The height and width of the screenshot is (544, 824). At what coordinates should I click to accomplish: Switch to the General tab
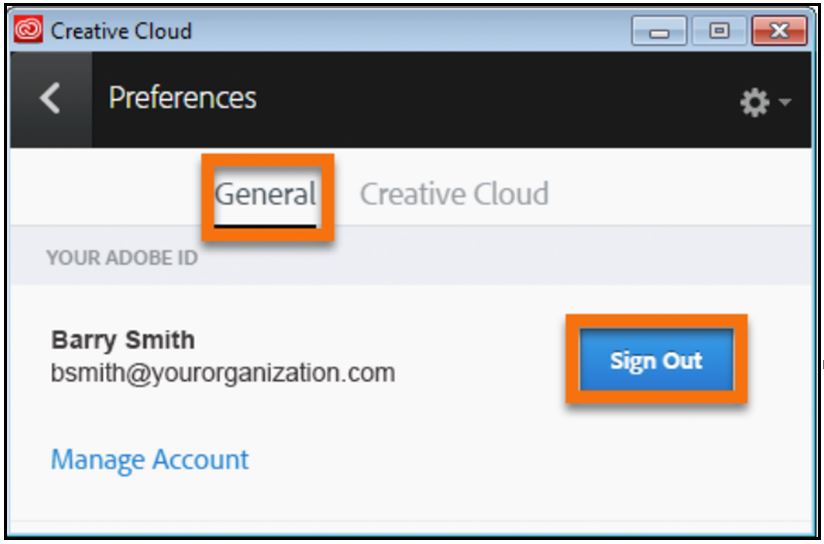(265, 193)
